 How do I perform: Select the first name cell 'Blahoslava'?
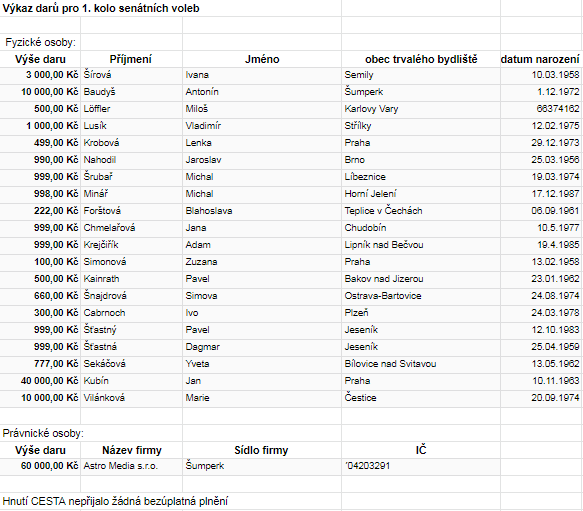click(262, 211)
